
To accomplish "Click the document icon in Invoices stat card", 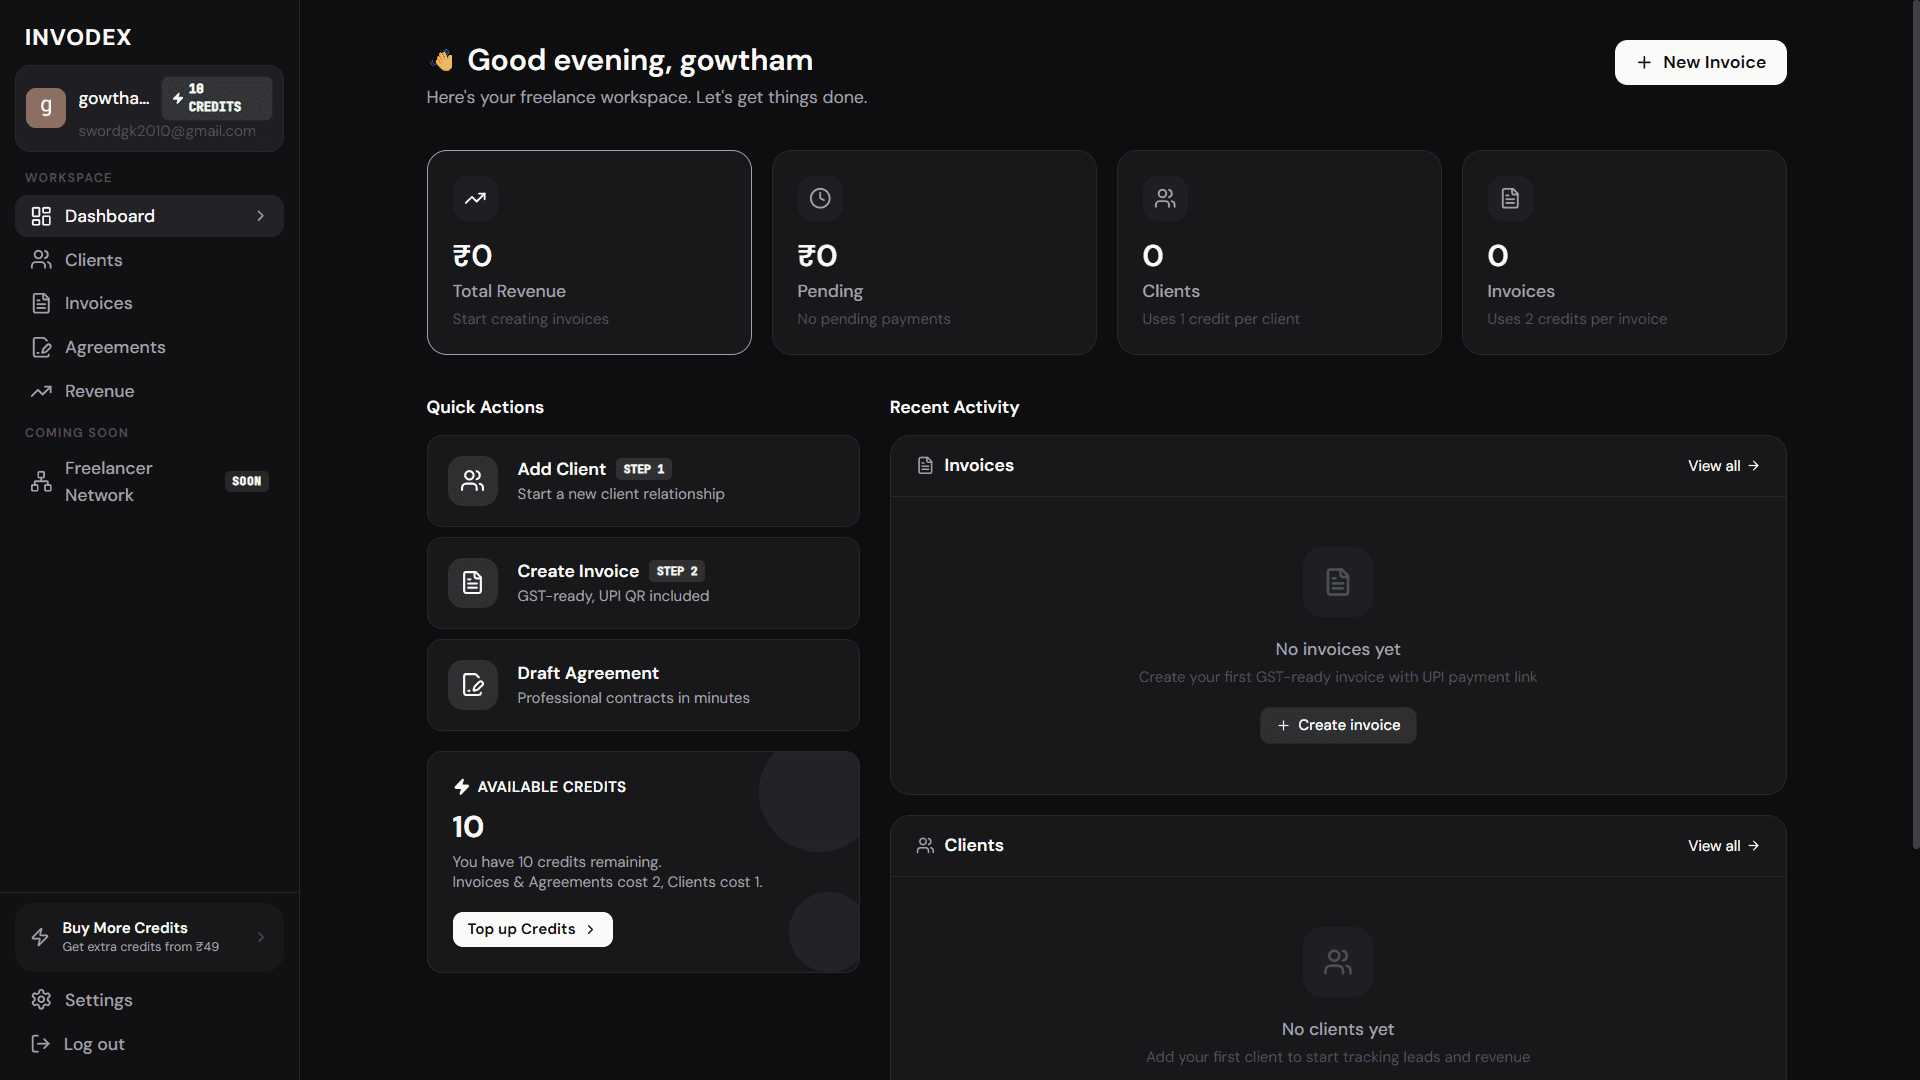I will (x=1510, y=198).
